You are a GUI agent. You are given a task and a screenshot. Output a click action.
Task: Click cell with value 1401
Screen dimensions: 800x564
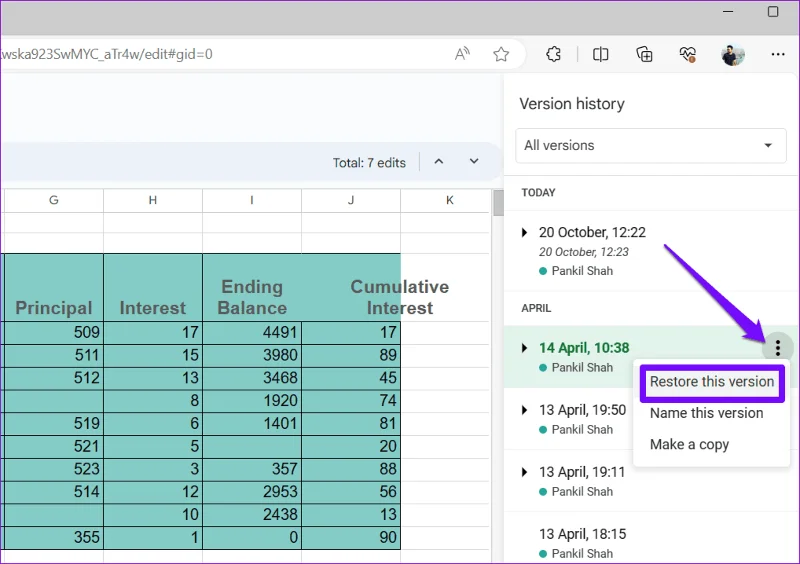coord(252,424)
